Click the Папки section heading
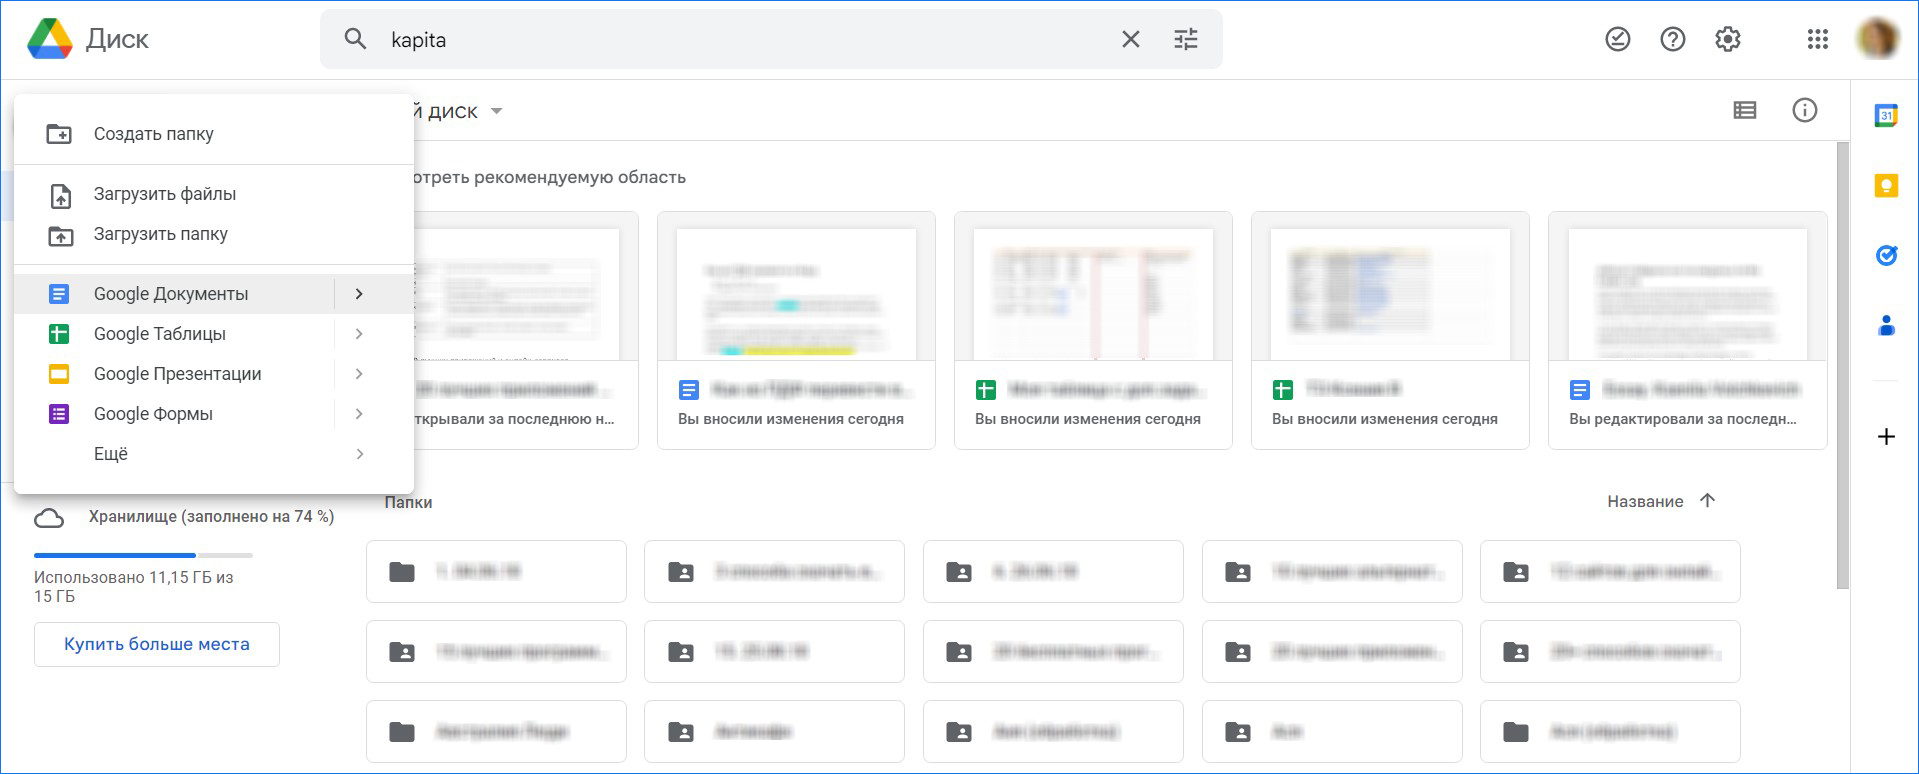 pyautogui.click(x=408, y=502)
